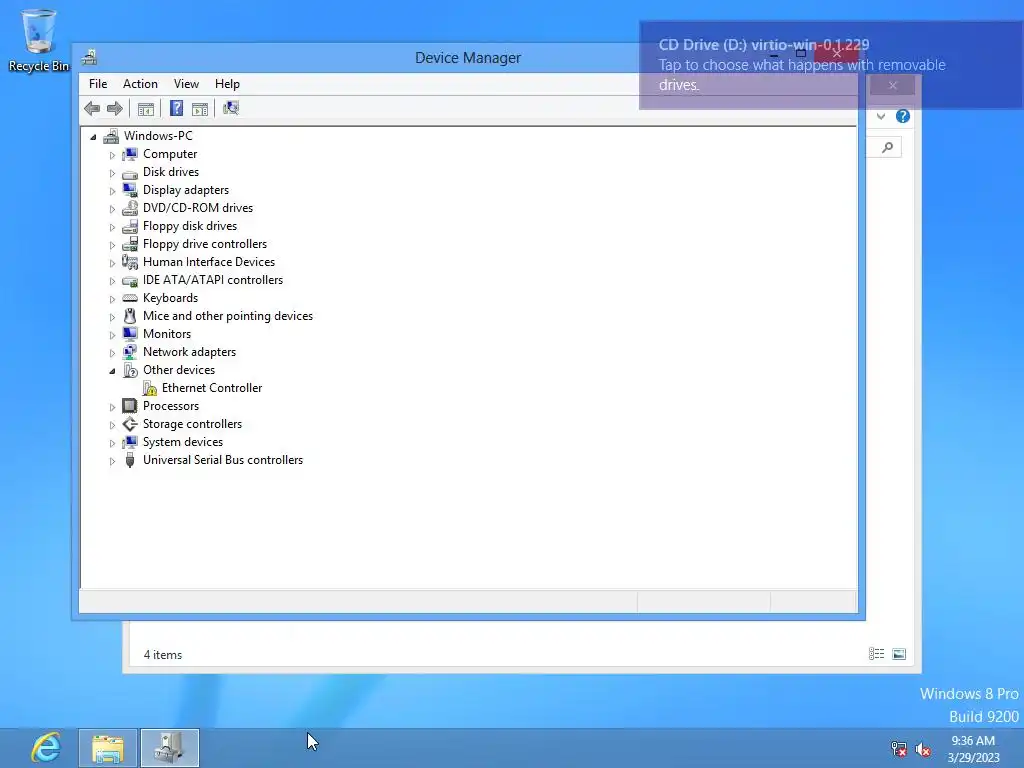Image resolution: width=1024 pixels, height=768 pixels.
Task: Click the Back arrow in Device Manager toolbar
Action: [x=92, y=108]
